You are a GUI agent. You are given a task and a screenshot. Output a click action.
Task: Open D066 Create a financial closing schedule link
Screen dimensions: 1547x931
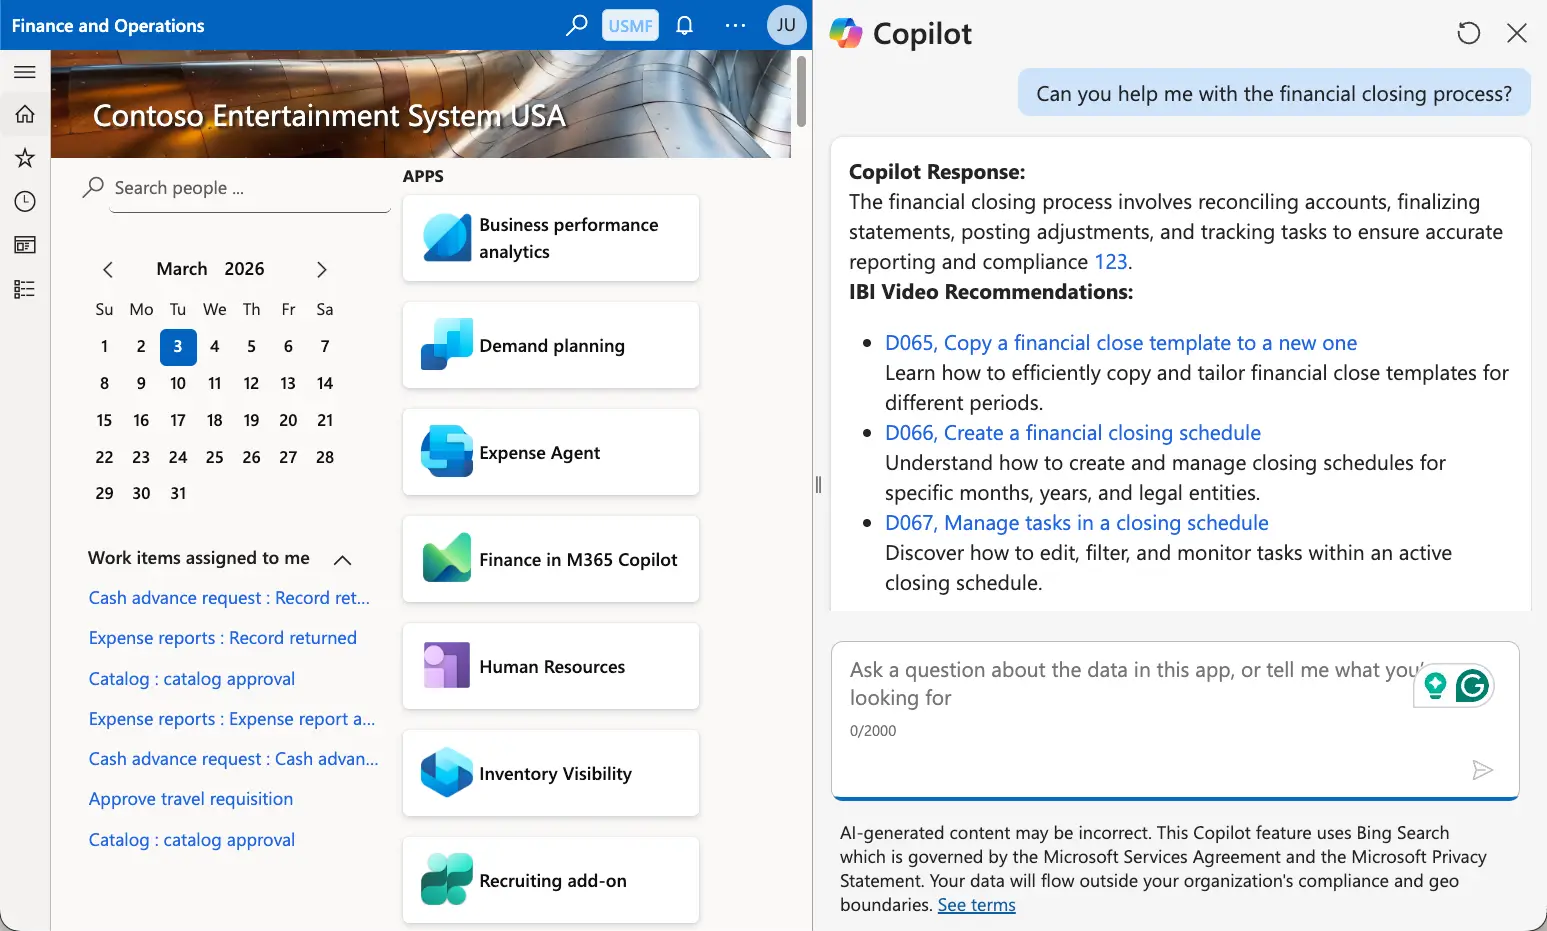[x=1072, y=433]
